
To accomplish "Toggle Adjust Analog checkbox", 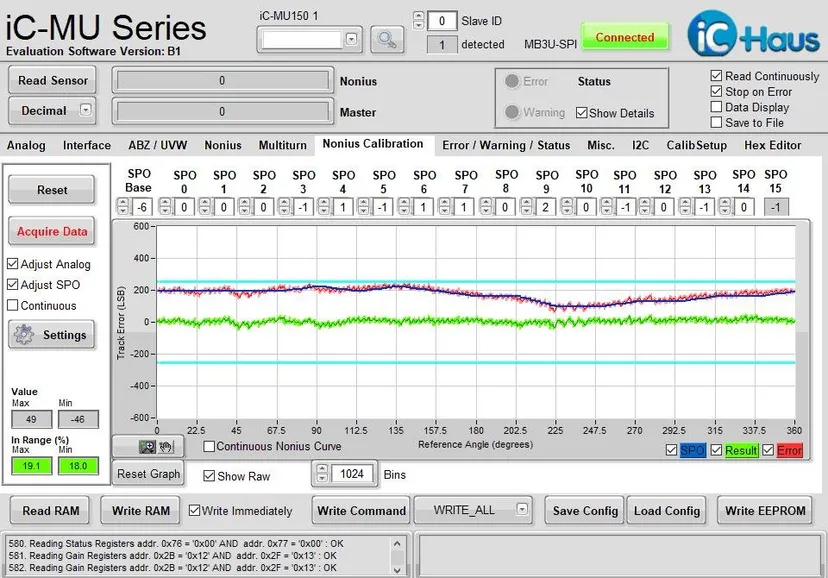I will coord(13,263).
